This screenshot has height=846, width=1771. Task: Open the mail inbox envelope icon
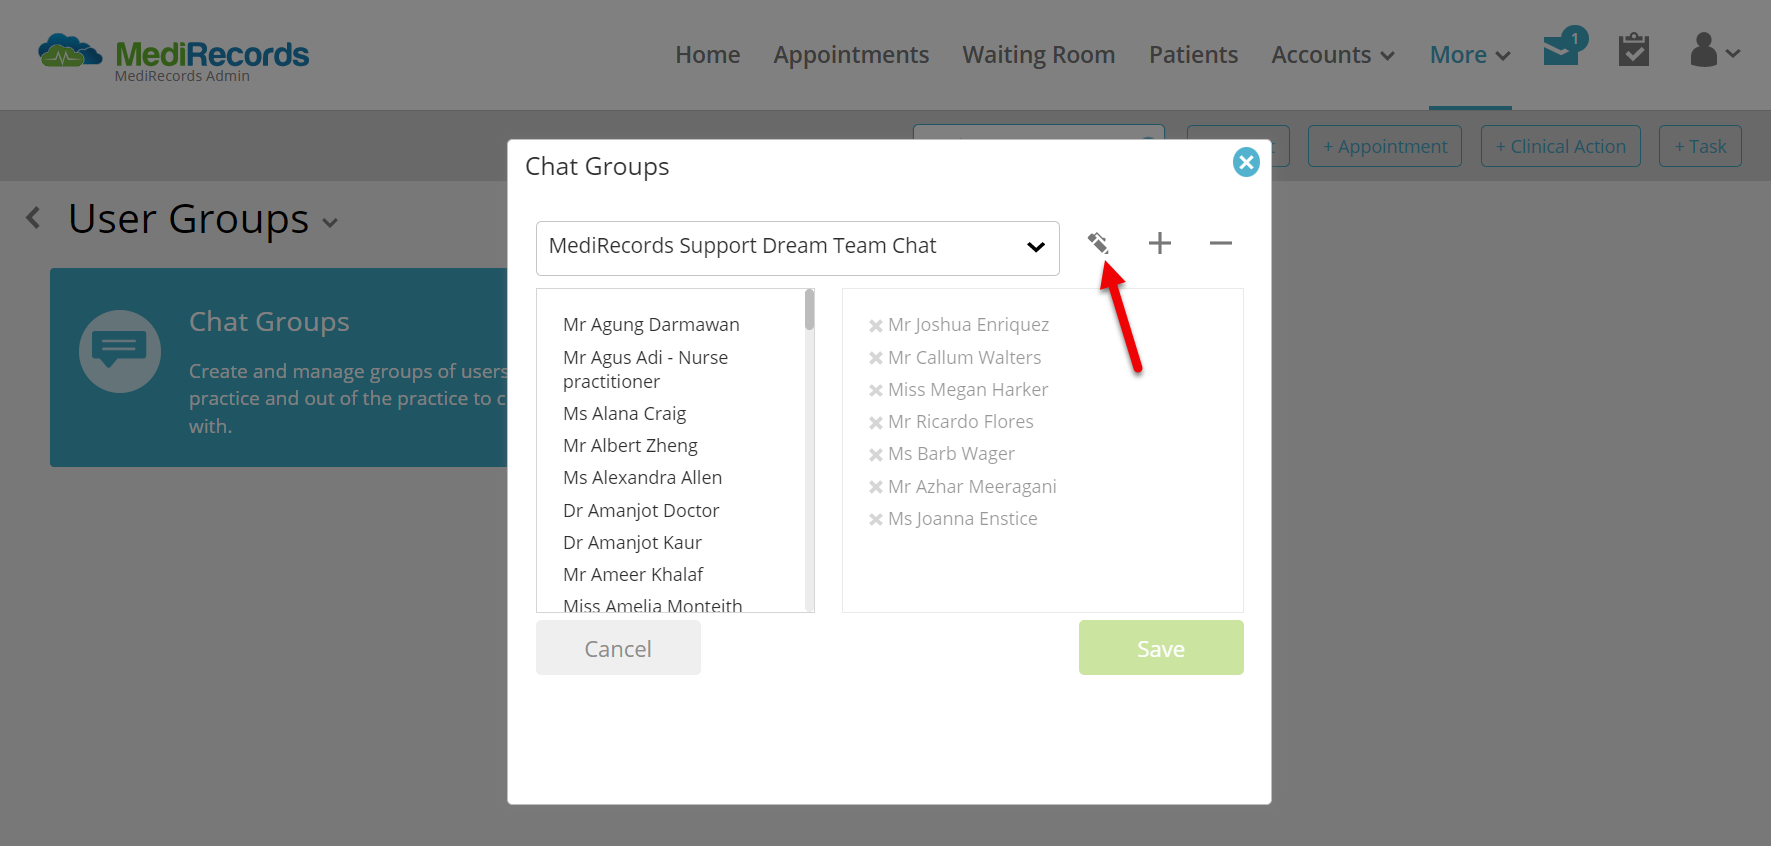pos(1561,49)
